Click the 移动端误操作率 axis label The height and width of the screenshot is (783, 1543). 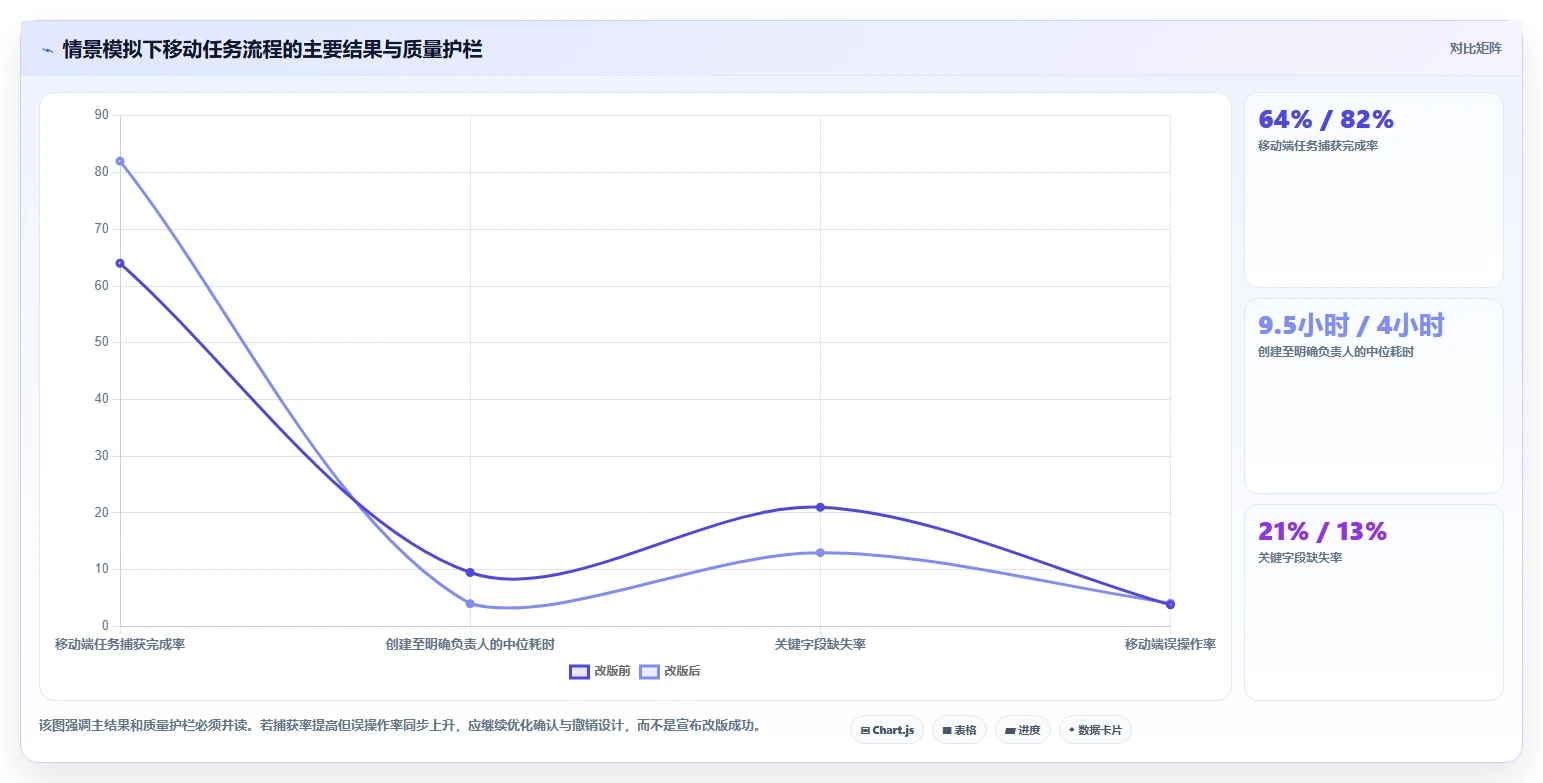1170,644
